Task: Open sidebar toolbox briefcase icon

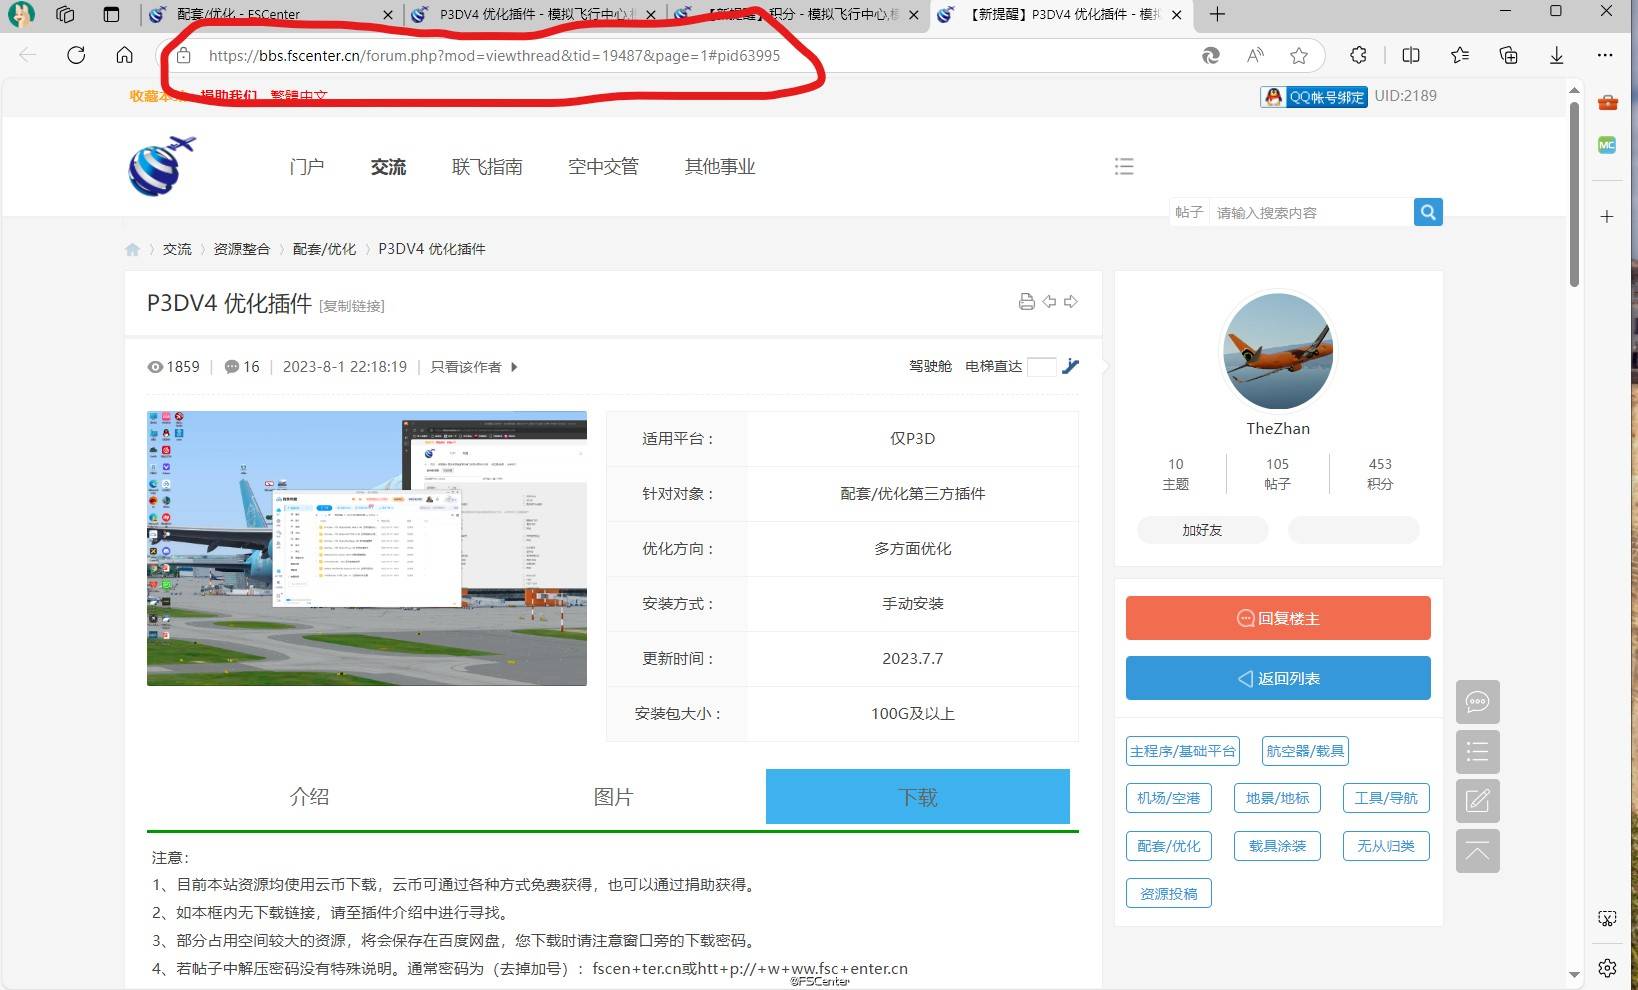Action: click(x=1607, y=102)
